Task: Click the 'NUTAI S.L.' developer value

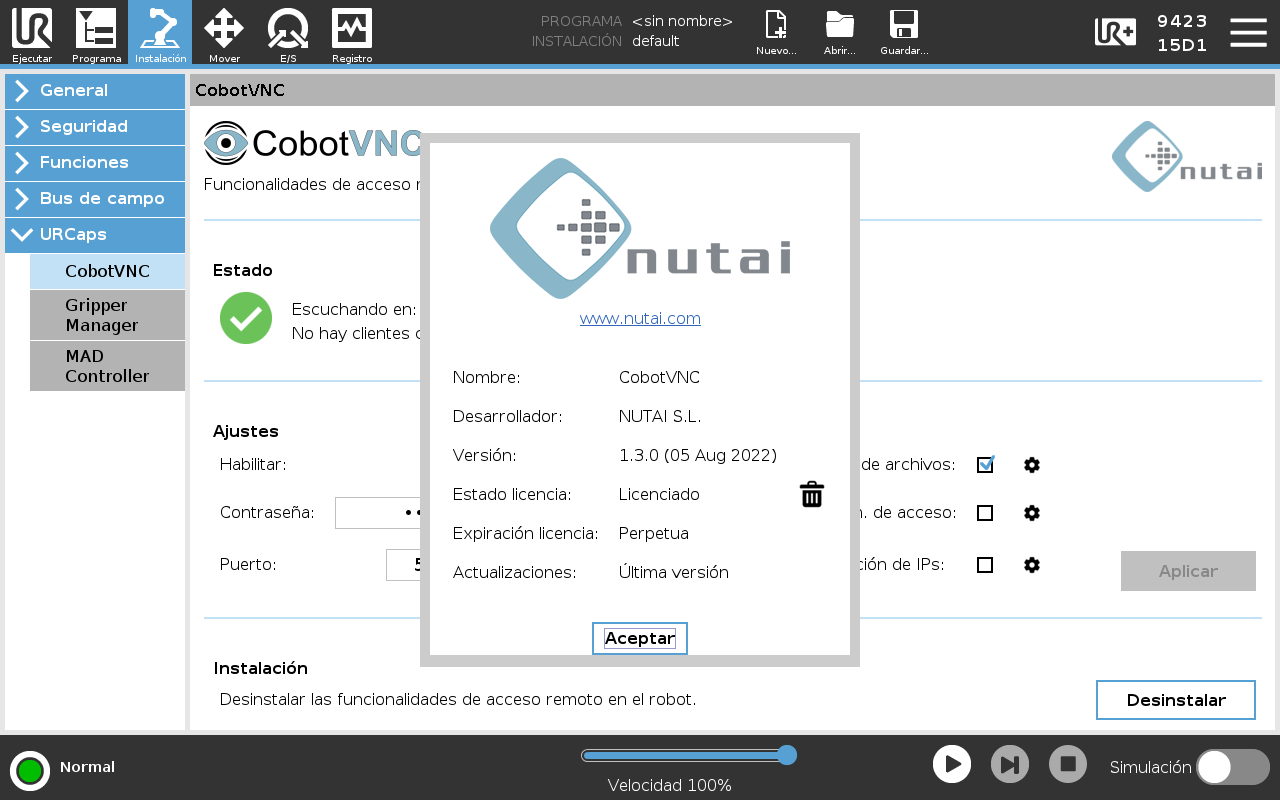Action: tap(660, 416)
